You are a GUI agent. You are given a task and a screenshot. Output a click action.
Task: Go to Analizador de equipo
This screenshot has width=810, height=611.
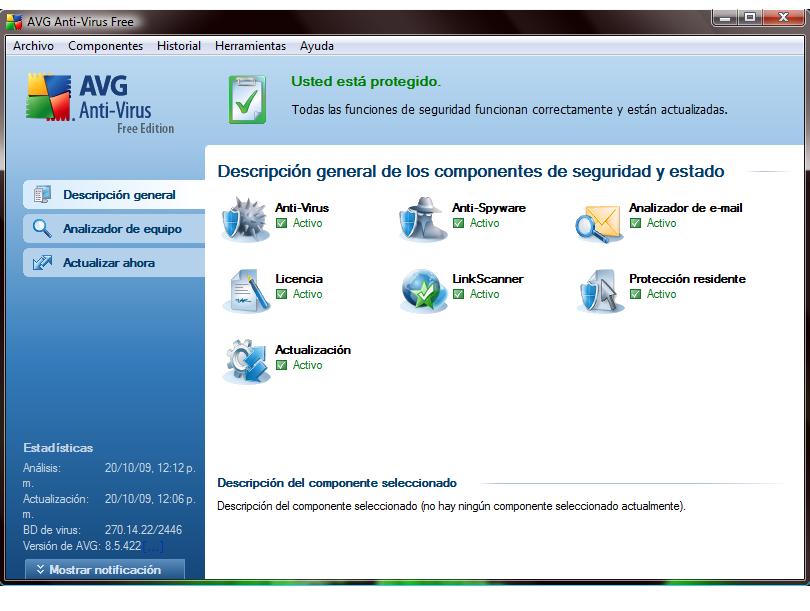(114, 228)
